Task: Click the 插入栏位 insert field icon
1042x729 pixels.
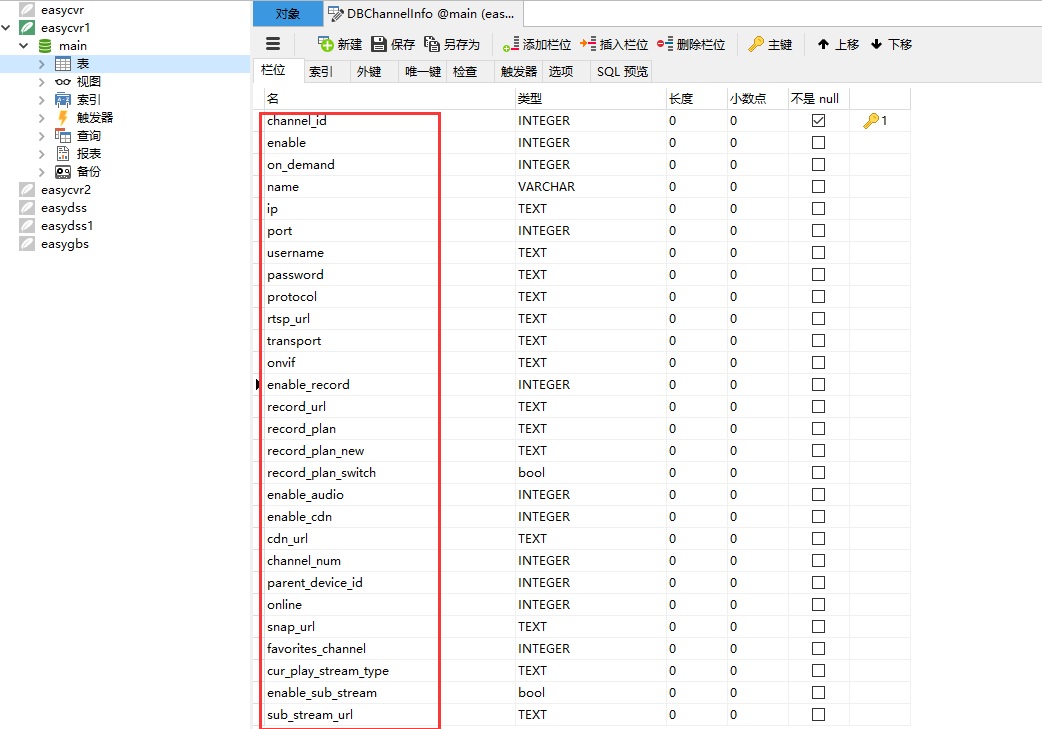Action: coord(588,45)
